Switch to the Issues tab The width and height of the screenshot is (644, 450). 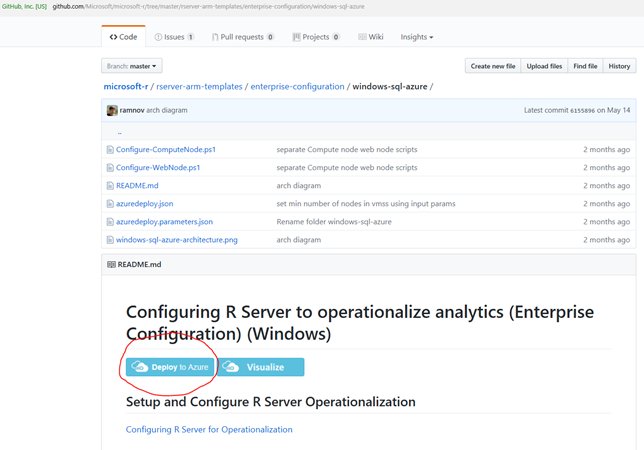point(174,37)
